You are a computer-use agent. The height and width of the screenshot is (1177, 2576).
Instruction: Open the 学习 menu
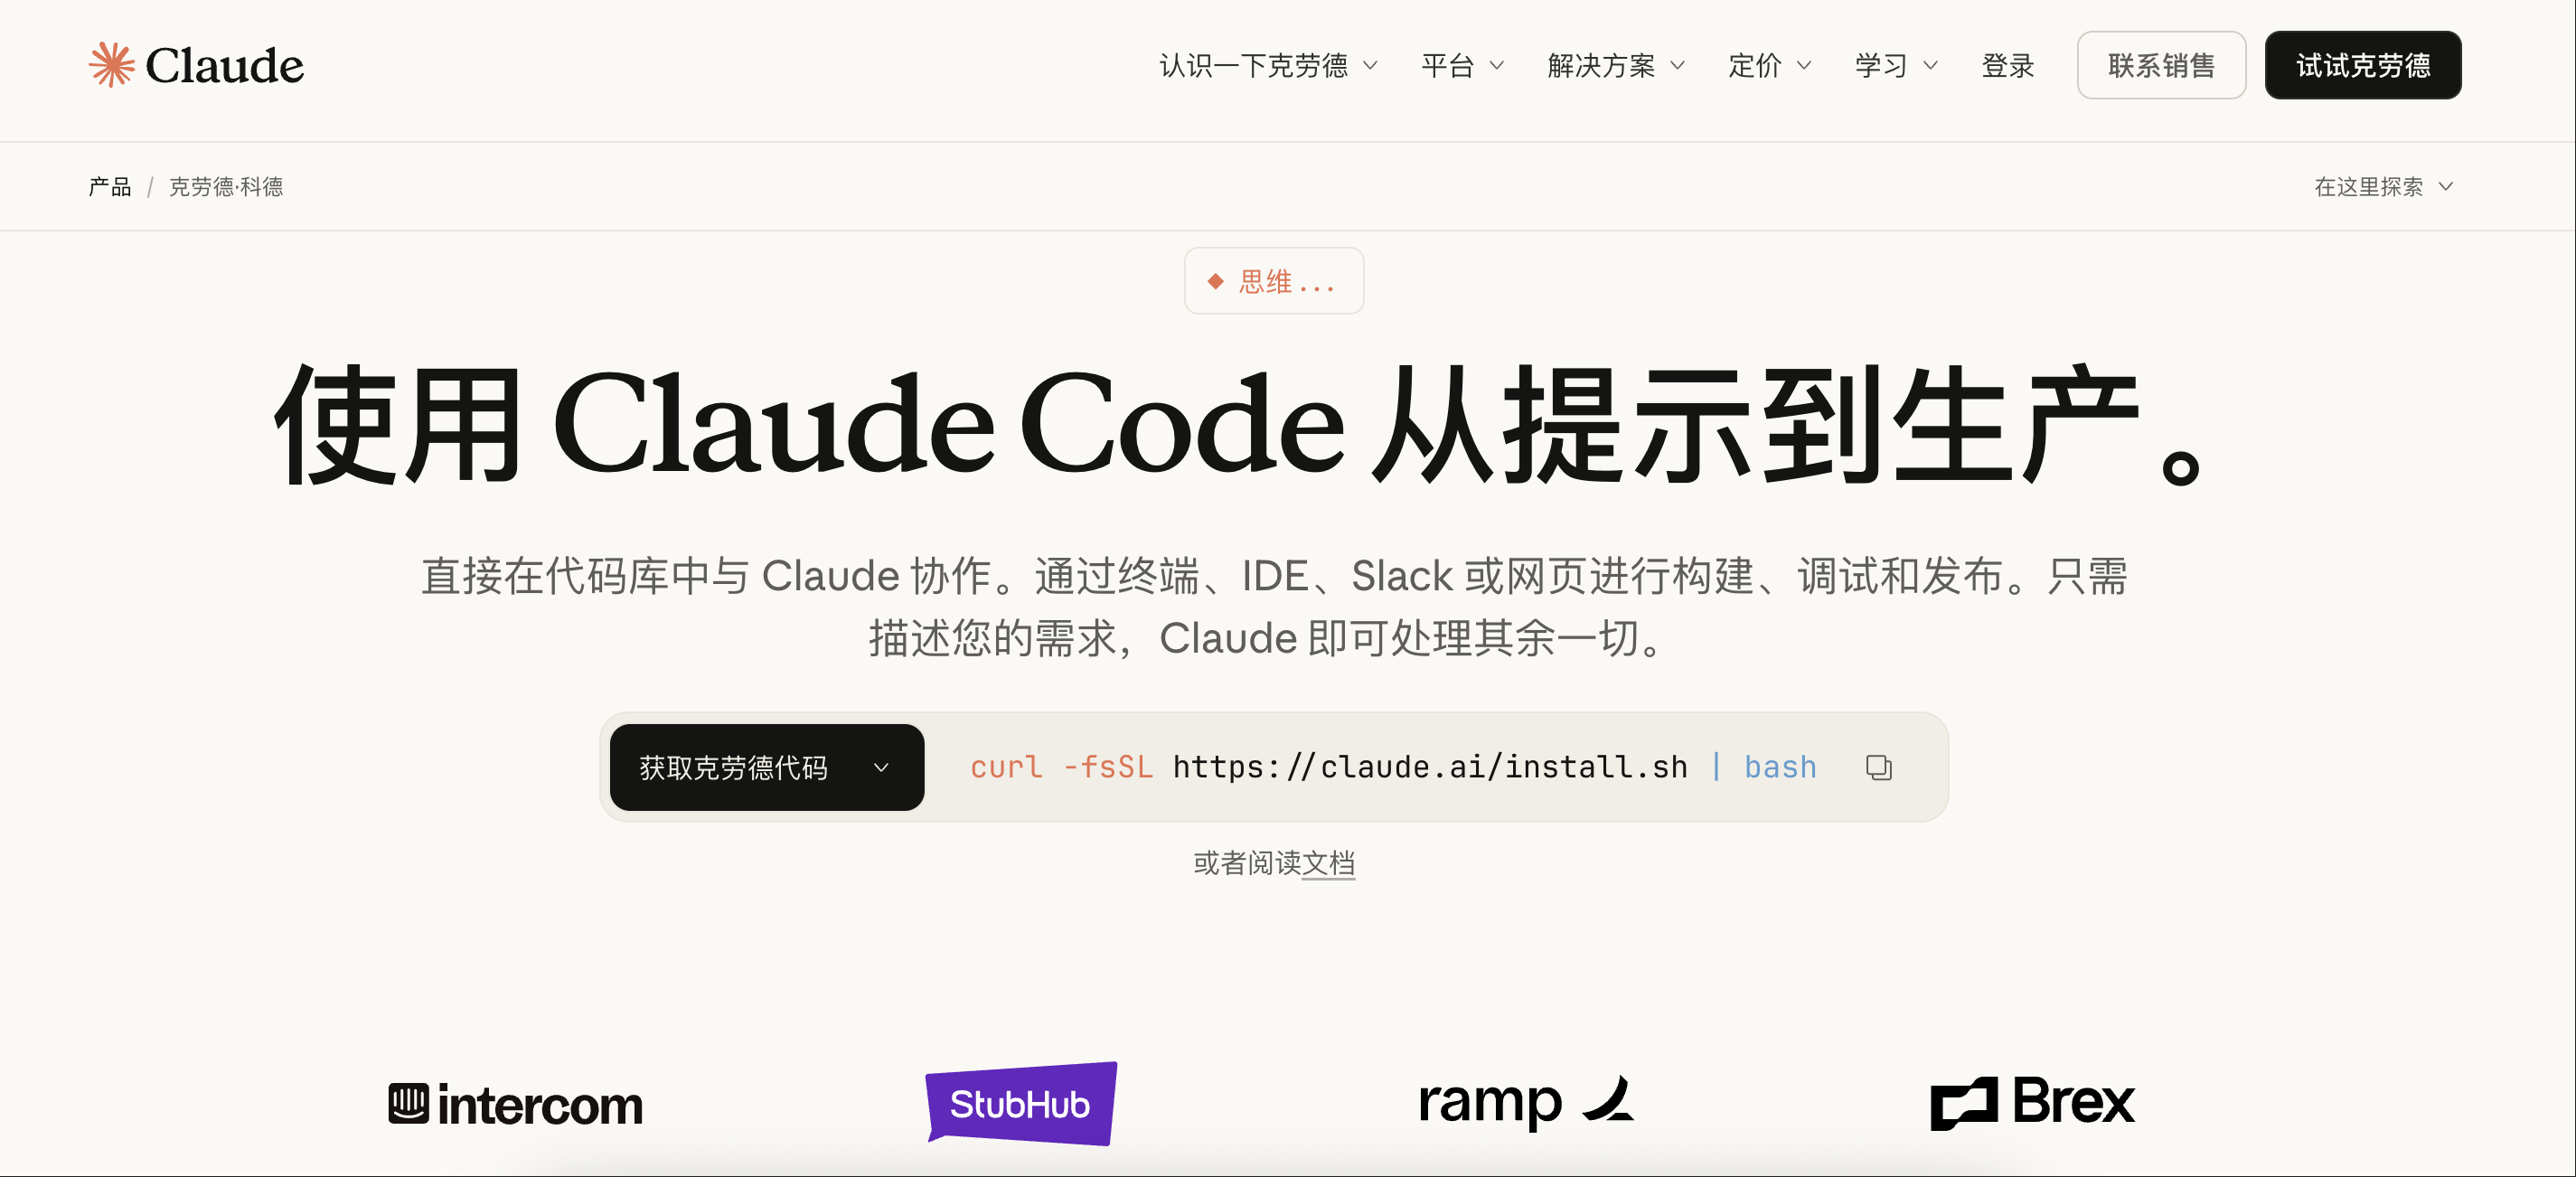[x=1895, y=66]
